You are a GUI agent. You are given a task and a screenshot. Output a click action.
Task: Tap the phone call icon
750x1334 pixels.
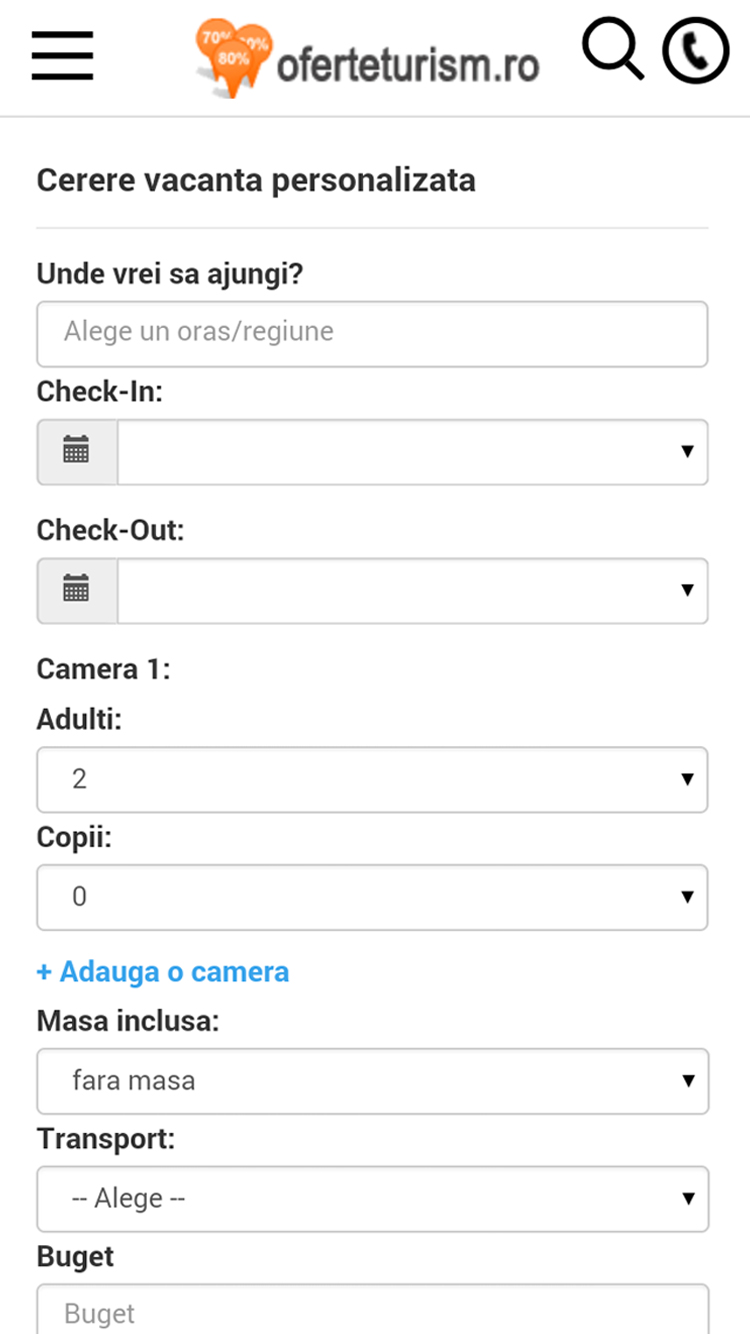[x=696, y=51]
